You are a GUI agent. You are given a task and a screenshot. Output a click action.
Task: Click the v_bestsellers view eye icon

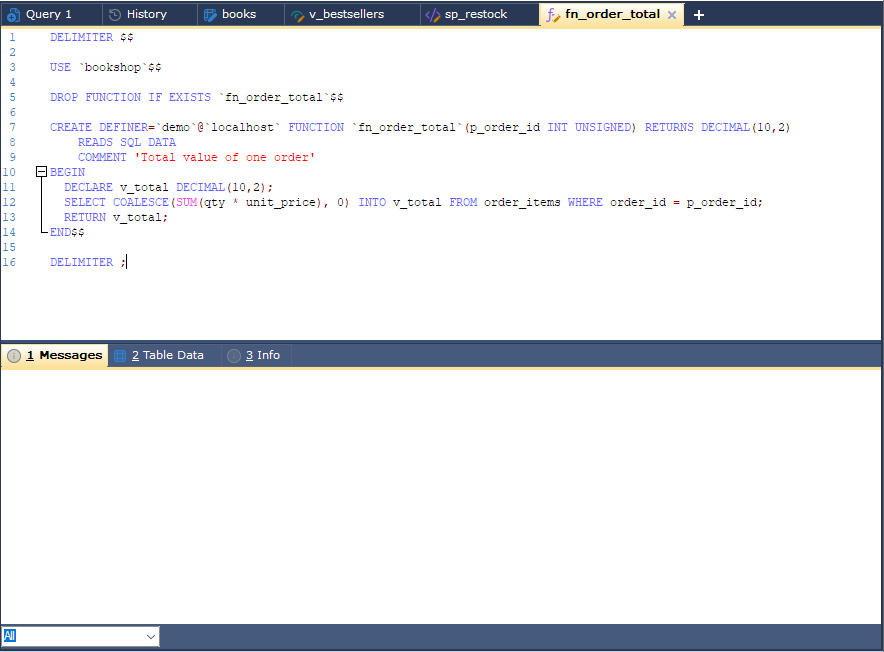pyautogui.click(x=297, y=16)
